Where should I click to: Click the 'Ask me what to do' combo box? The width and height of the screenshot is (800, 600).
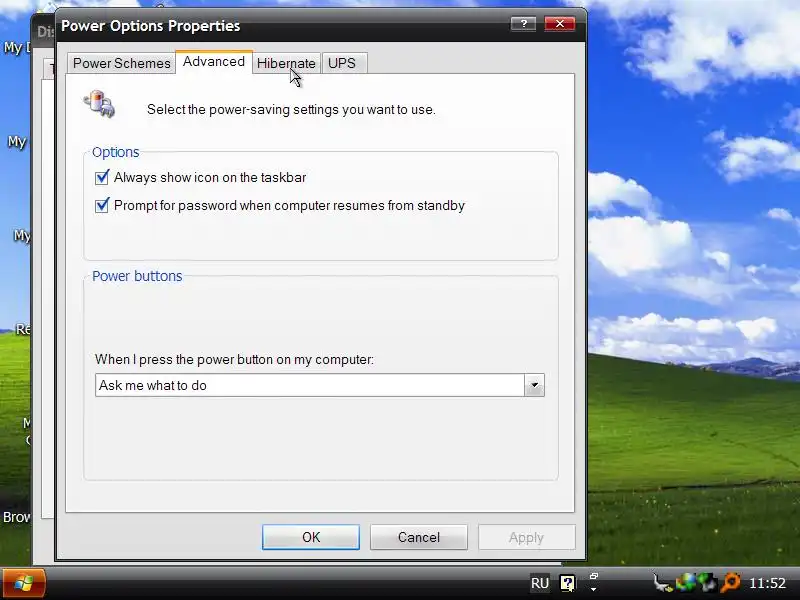[x=319, y=385]
